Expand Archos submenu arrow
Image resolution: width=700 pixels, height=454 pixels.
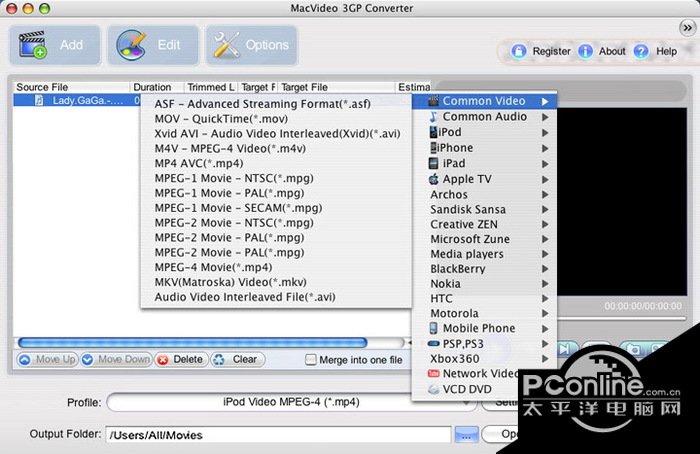[545, 195]
